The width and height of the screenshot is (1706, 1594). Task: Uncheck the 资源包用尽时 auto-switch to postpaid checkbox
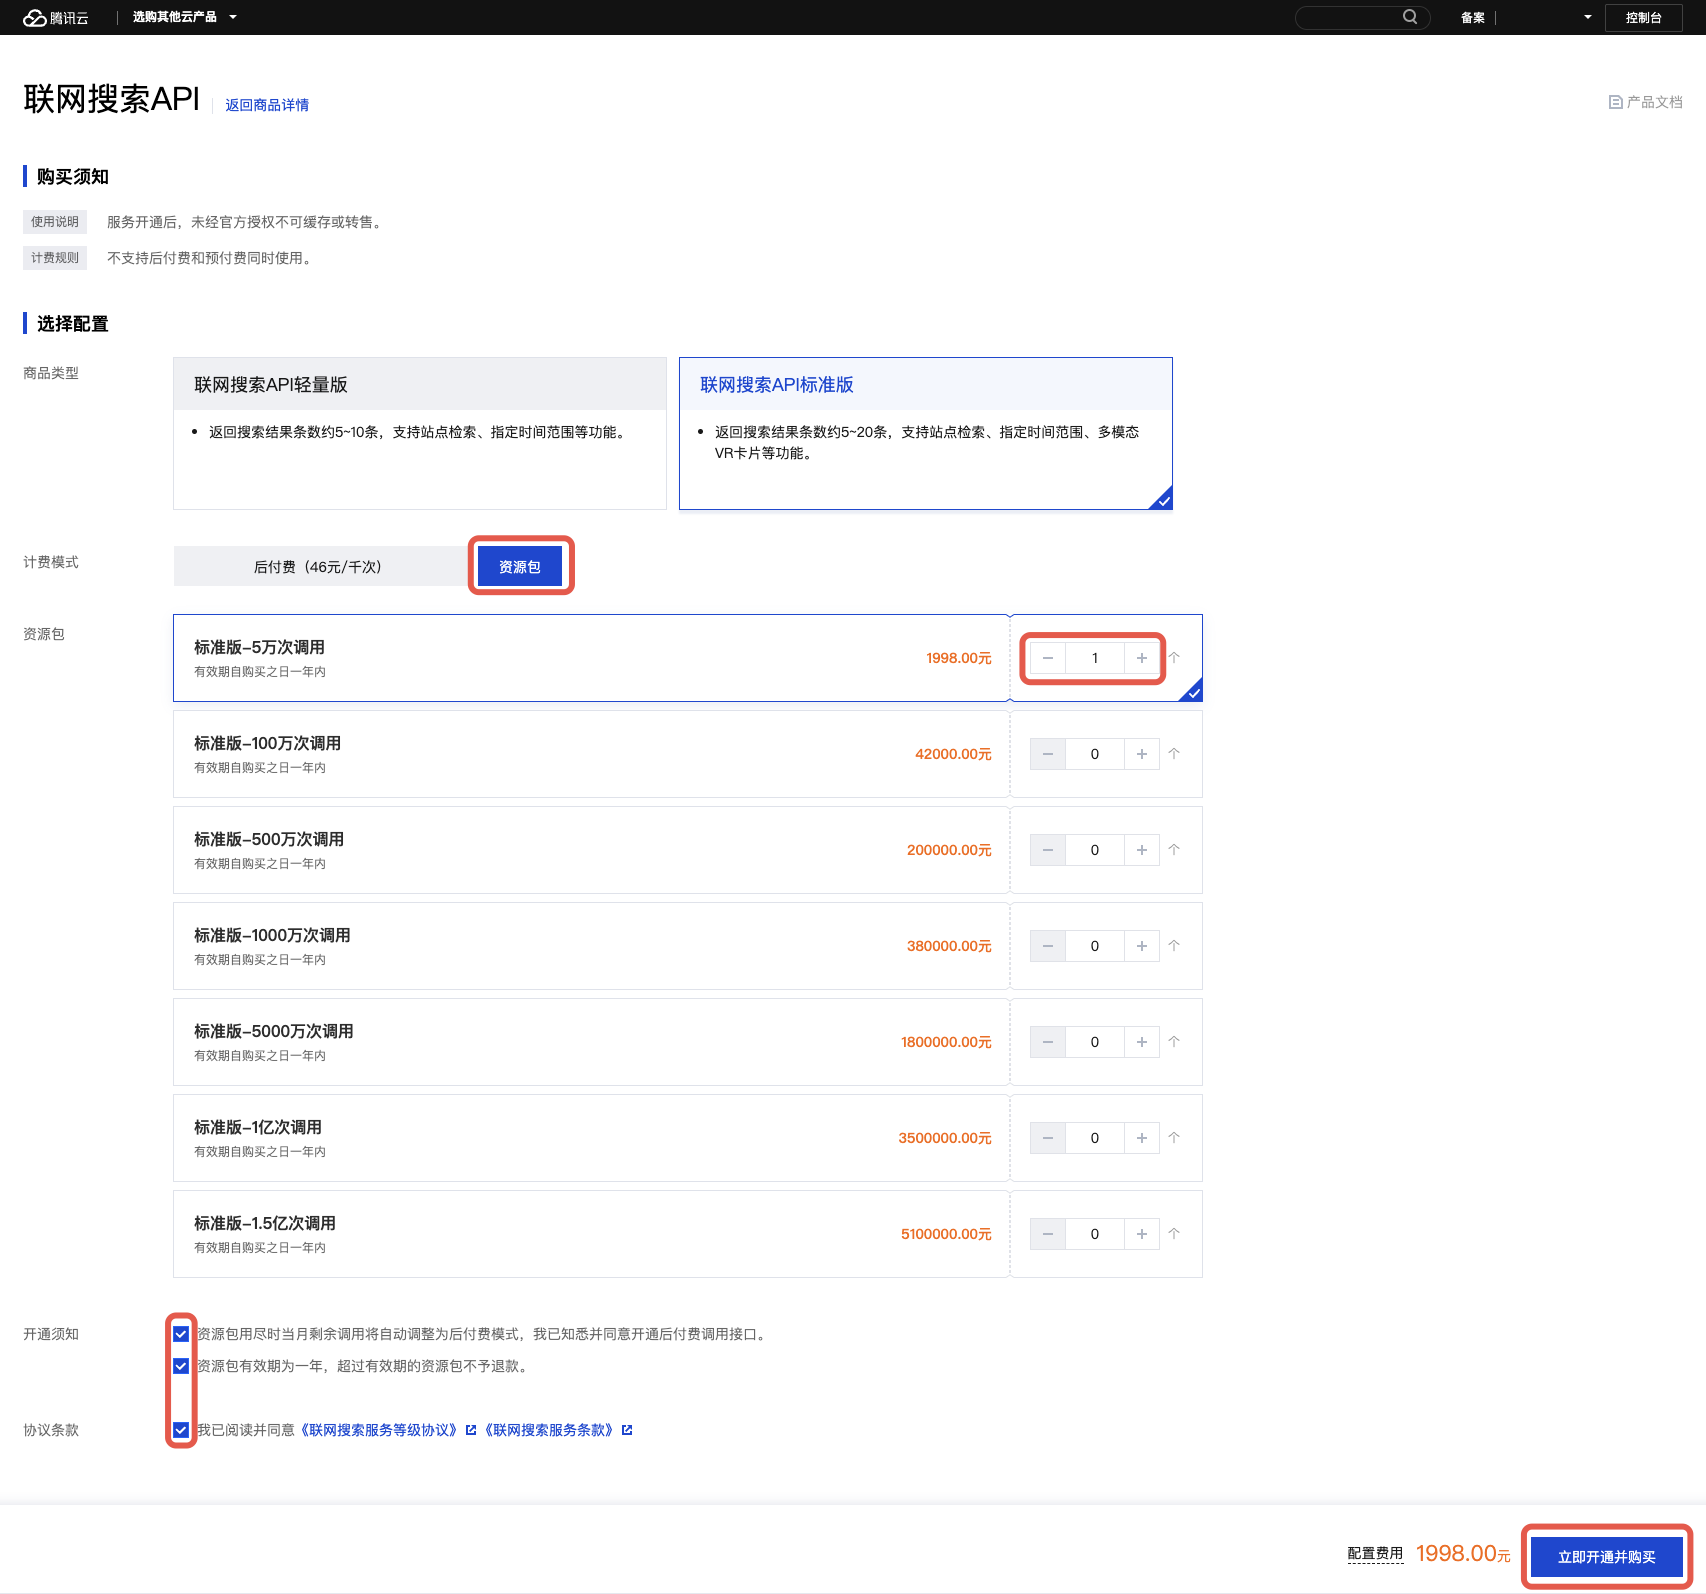pos(181,1334)
